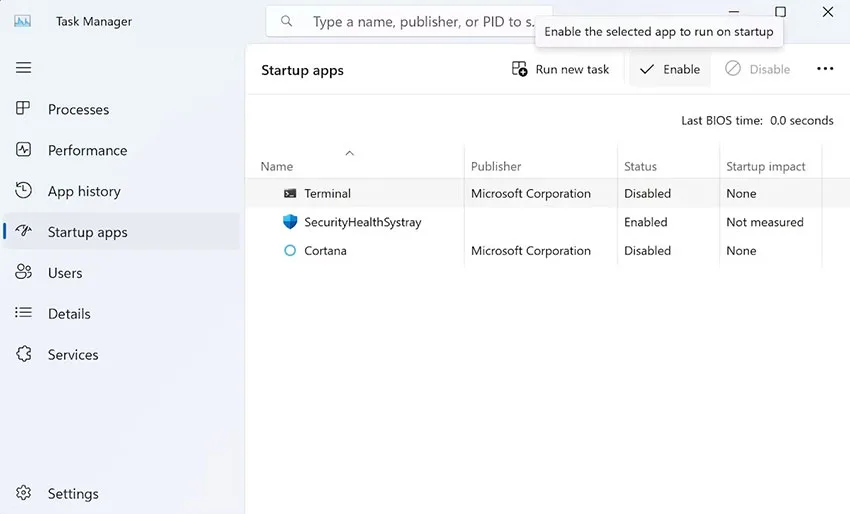Click the Users people icon
The width and height of the screenshot is (850, 514).
[23, 272]
